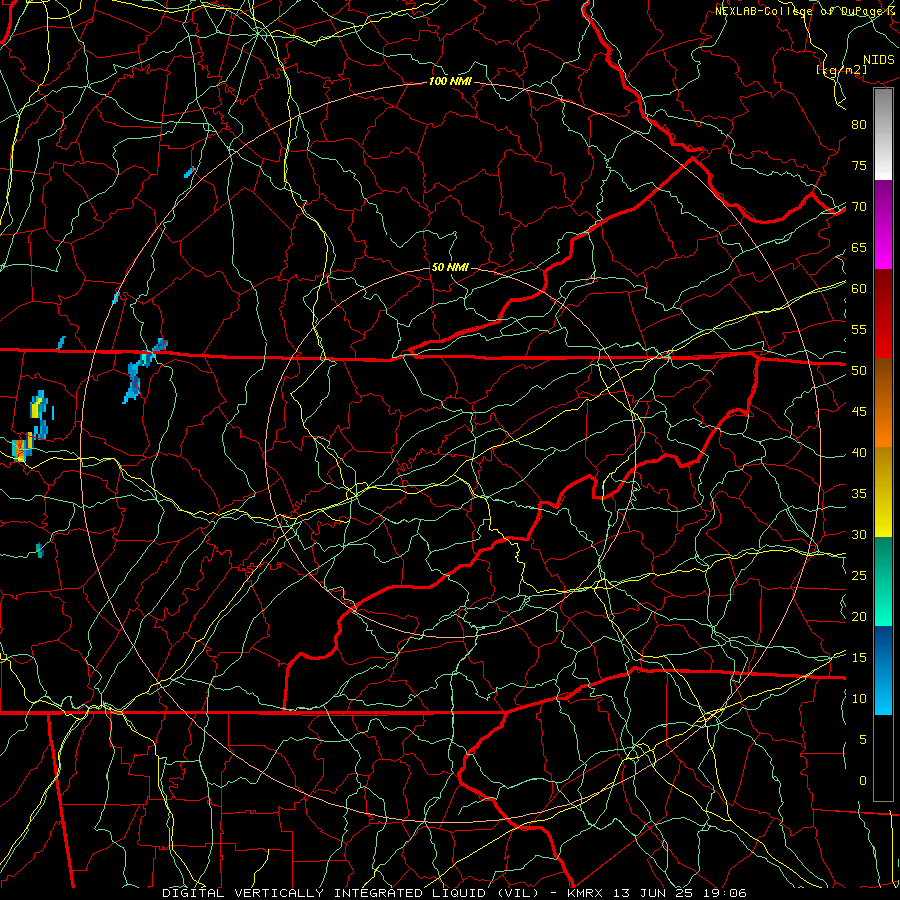Click the 25 value on the color scale
900x900 pixels.
point(859,576)
